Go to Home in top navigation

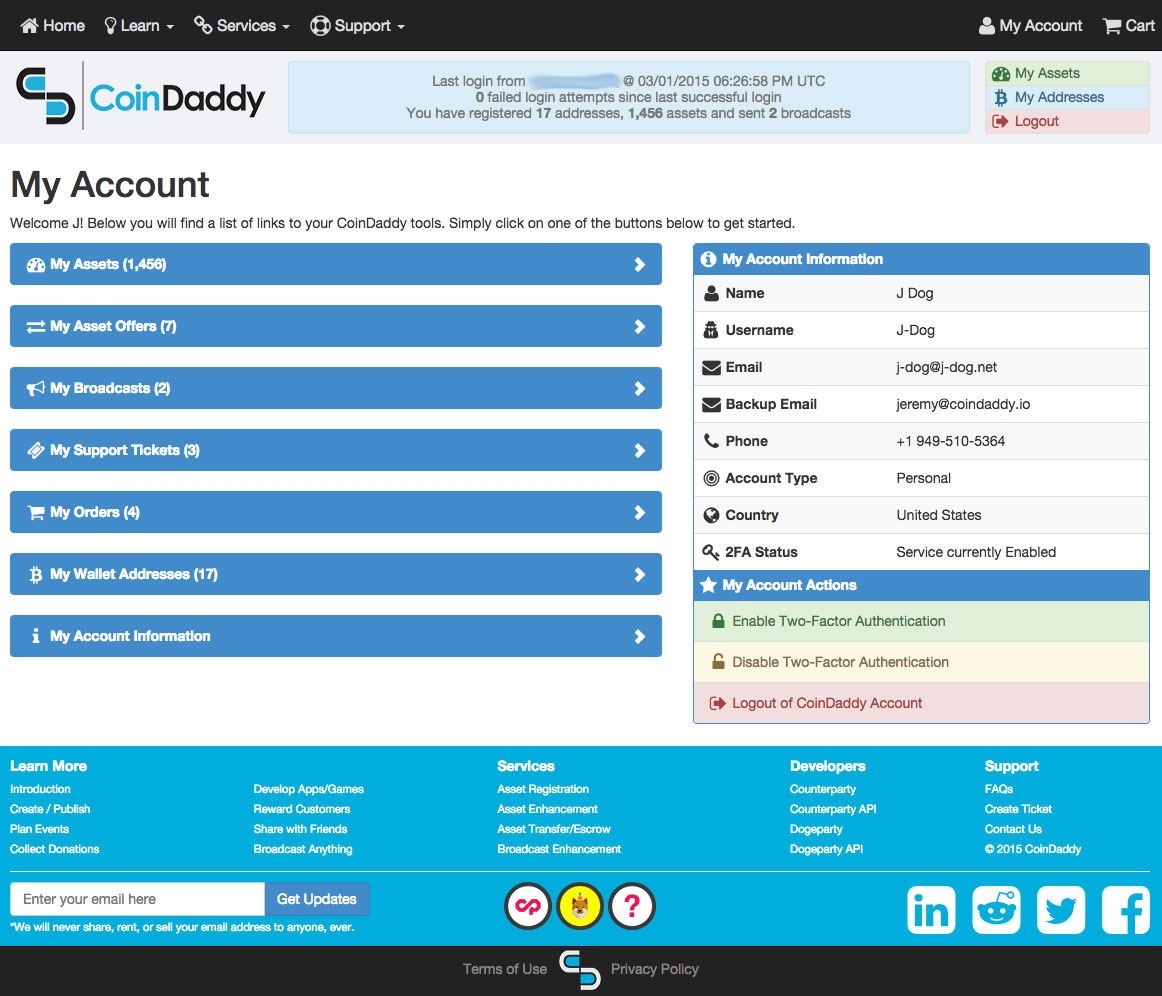53,26
